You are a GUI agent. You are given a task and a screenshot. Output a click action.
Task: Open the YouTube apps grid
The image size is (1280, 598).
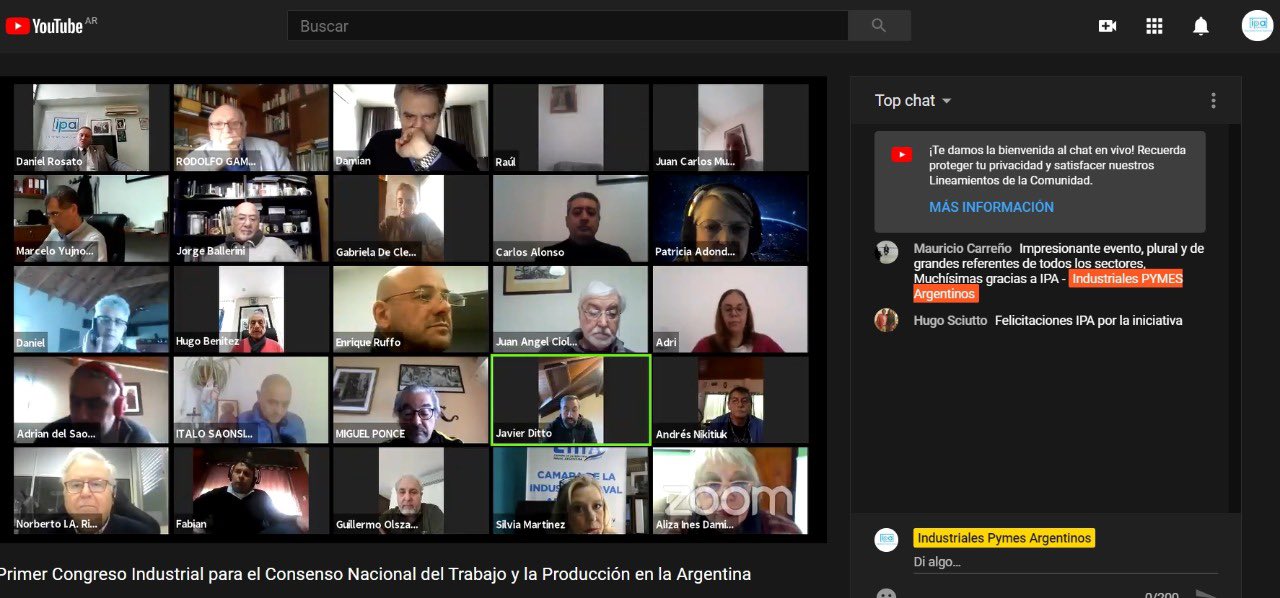coord(1154,26)
